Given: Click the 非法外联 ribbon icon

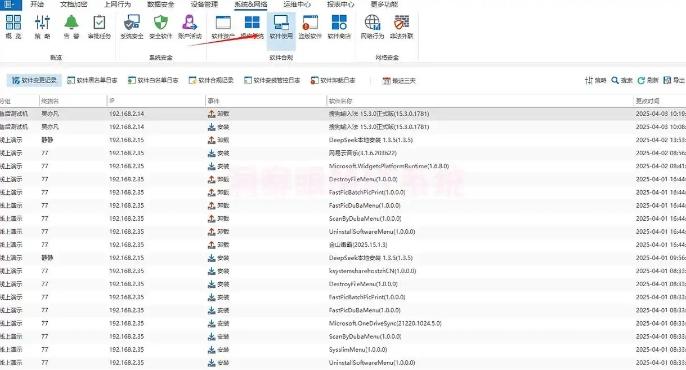Looking at the screenshot, I should point(401,27).
